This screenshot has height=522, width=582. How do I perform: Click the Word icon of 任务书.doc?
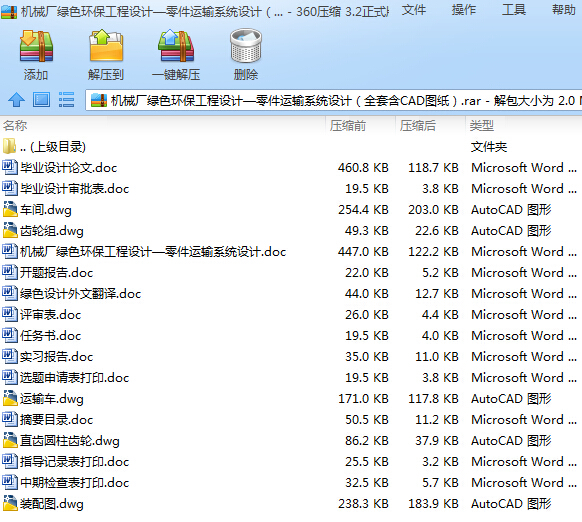[x=10, y=335]
